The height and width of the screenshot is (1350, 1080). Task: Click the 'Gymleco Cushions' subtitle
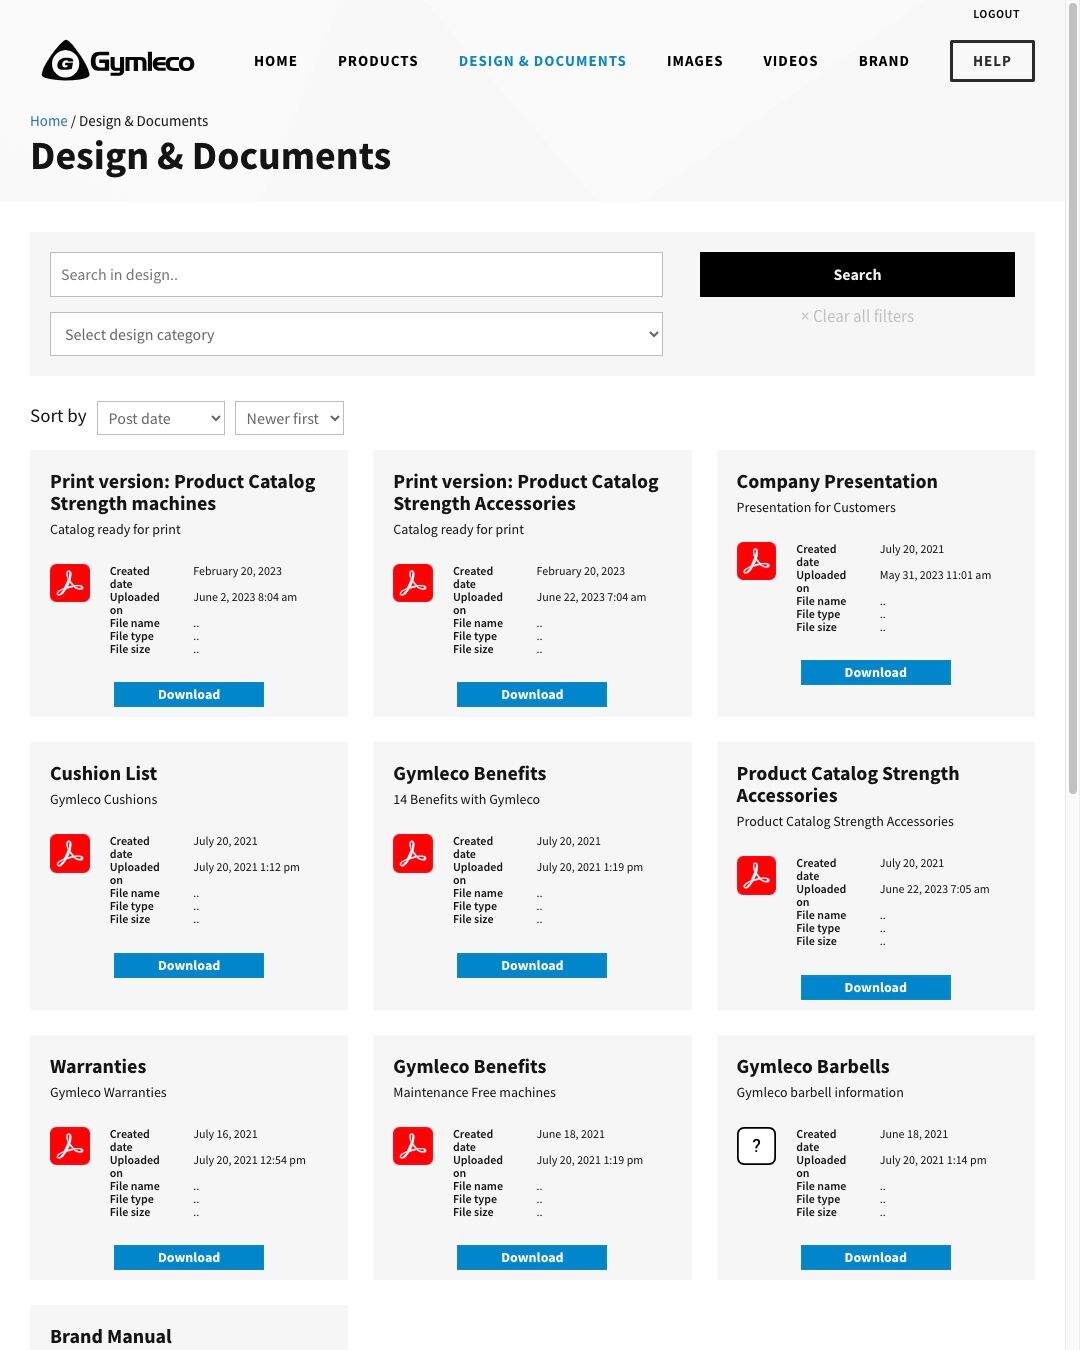(x=104, y=799)
